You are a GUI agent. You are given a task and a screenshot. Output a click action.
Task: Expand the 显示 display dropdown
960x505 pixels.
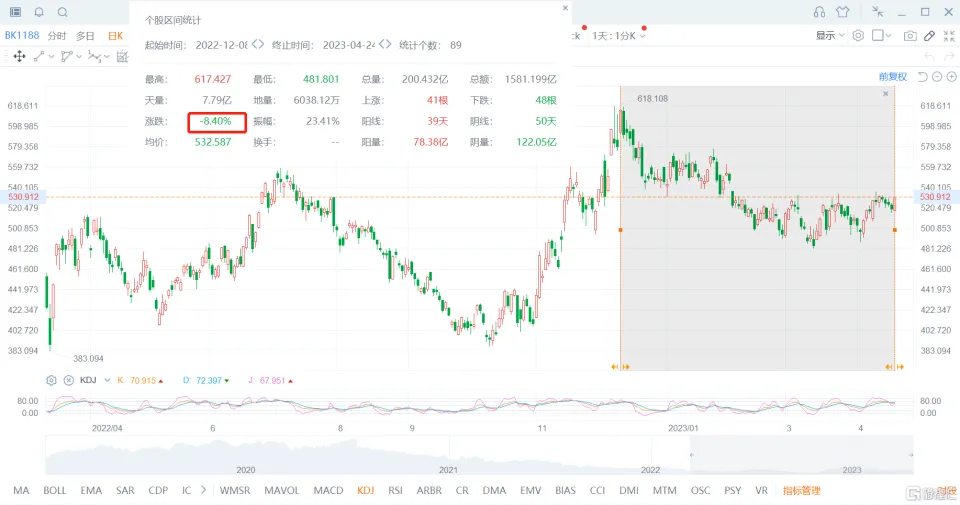829,35
